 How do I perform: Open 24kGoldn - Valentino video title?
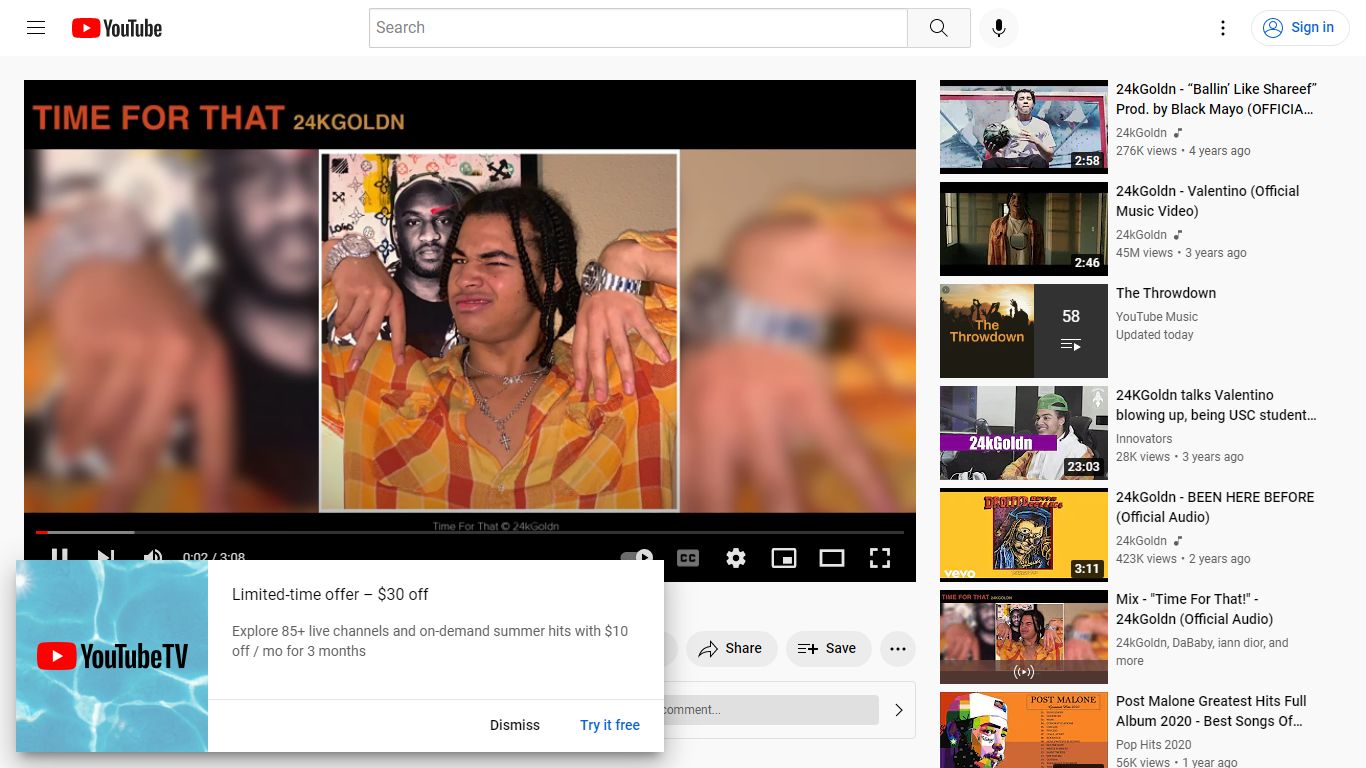click(x=1208, y=201)
